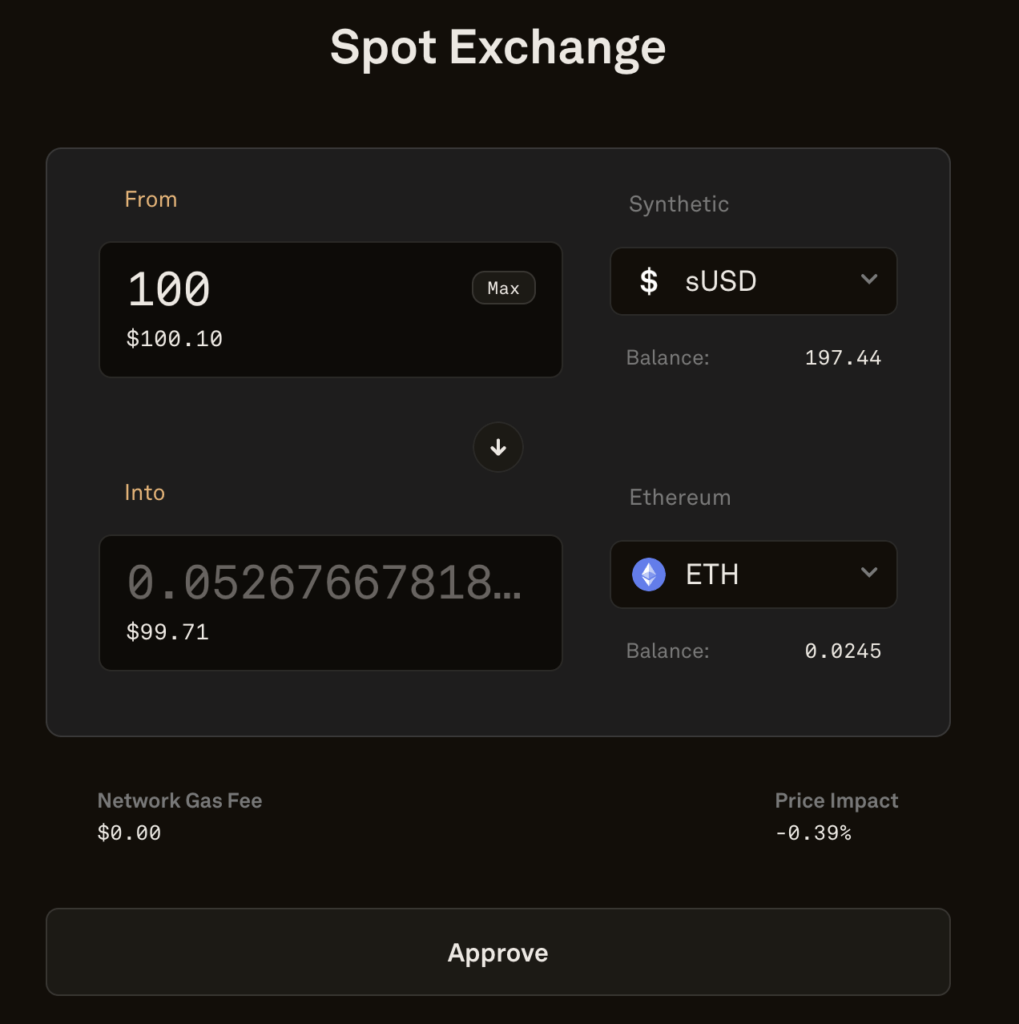Screen dimensions: 1019x1024
Task: Click the Max amount button
Action: point(504,288)
